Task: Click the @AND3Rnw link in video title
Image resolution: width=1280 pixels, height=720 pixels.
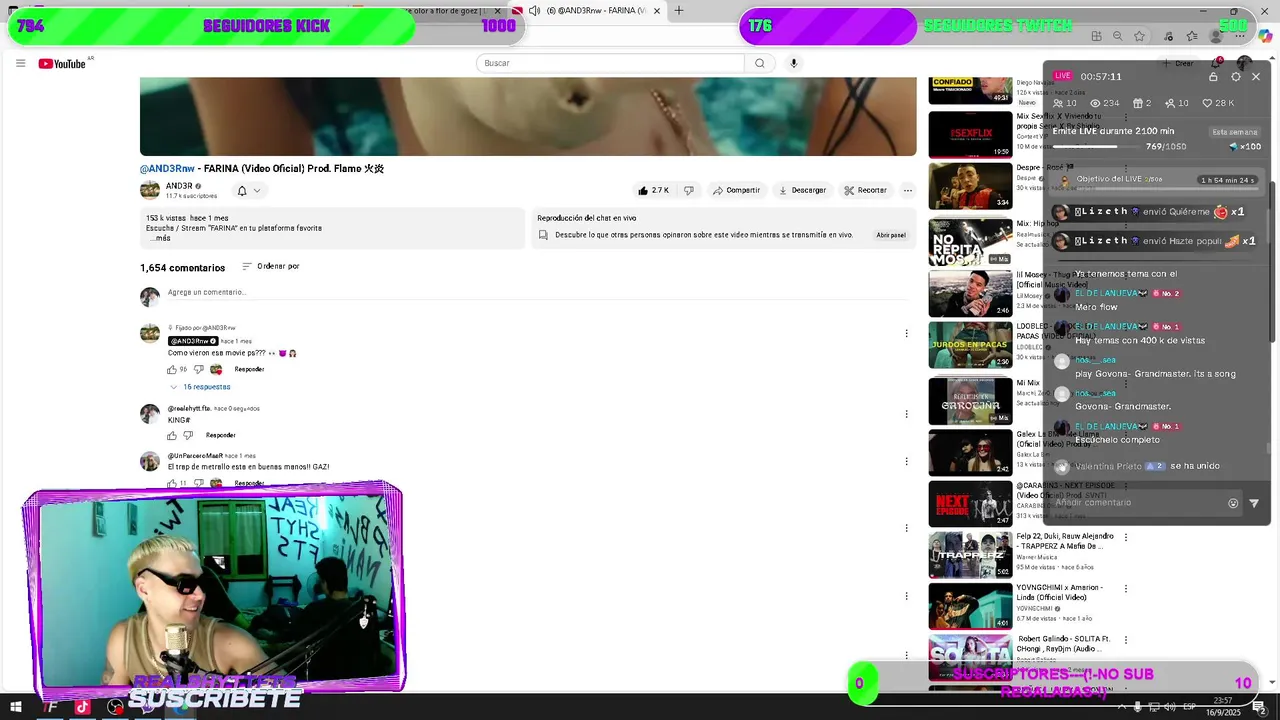Action: click(x=167, y=169)
